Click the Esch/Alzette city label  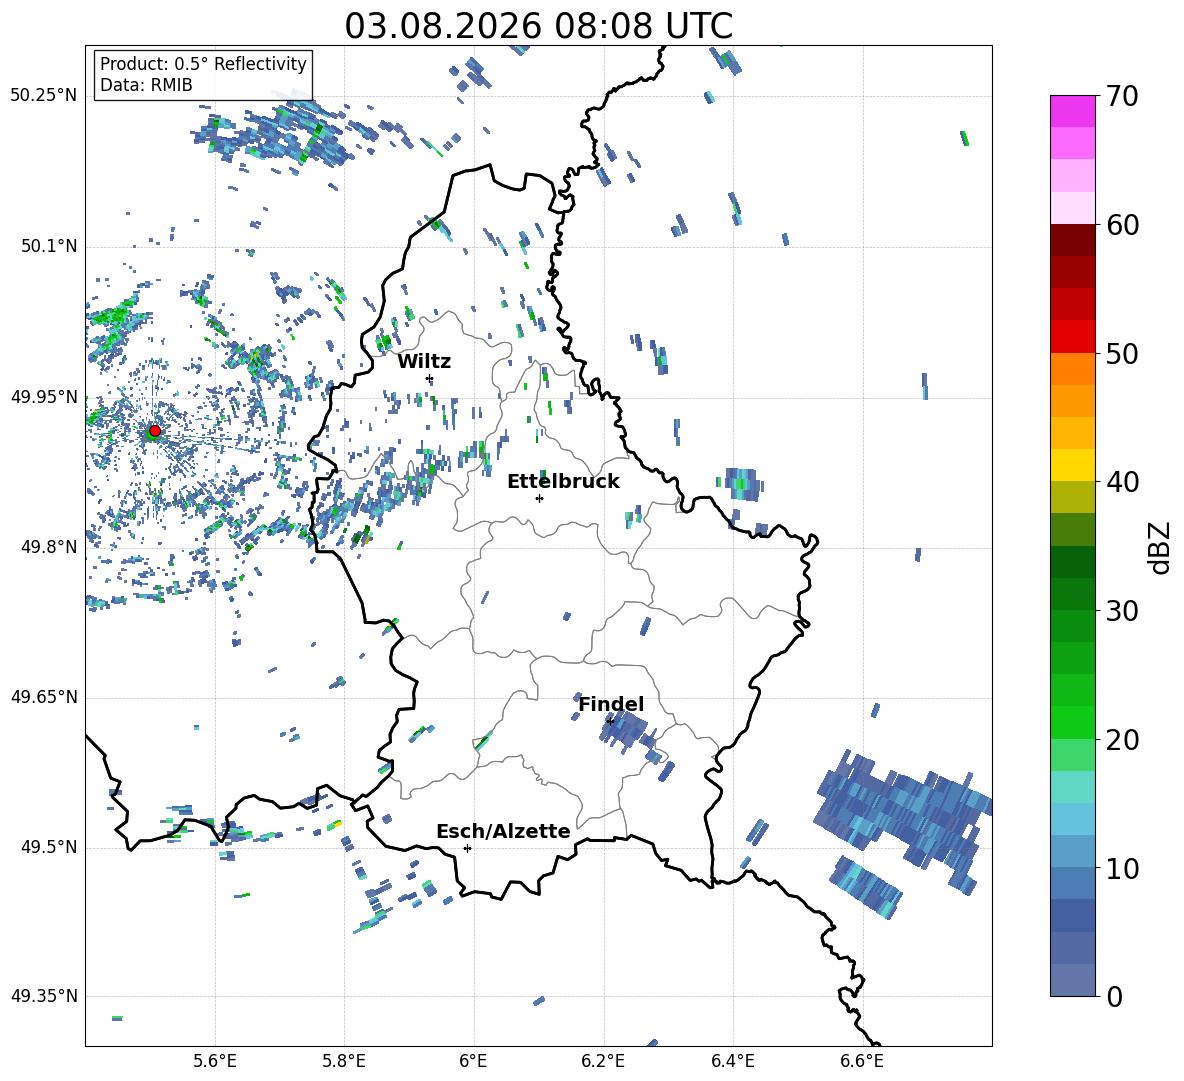click(503, 832)
